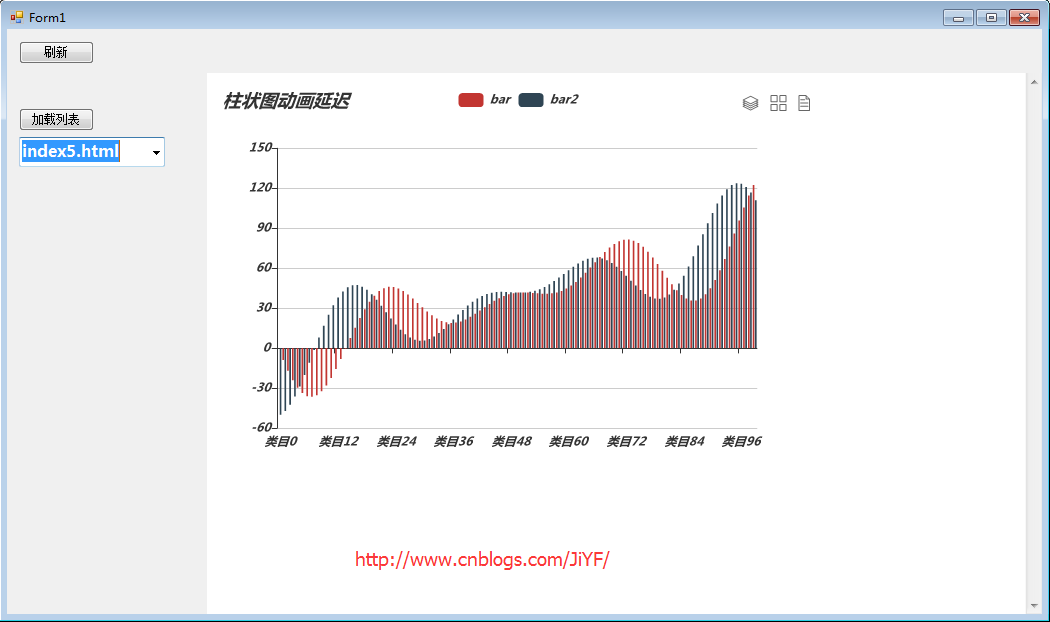Close the Form1 window
The height and width of the screenshot is (622, 1050).
point(1024,18)
